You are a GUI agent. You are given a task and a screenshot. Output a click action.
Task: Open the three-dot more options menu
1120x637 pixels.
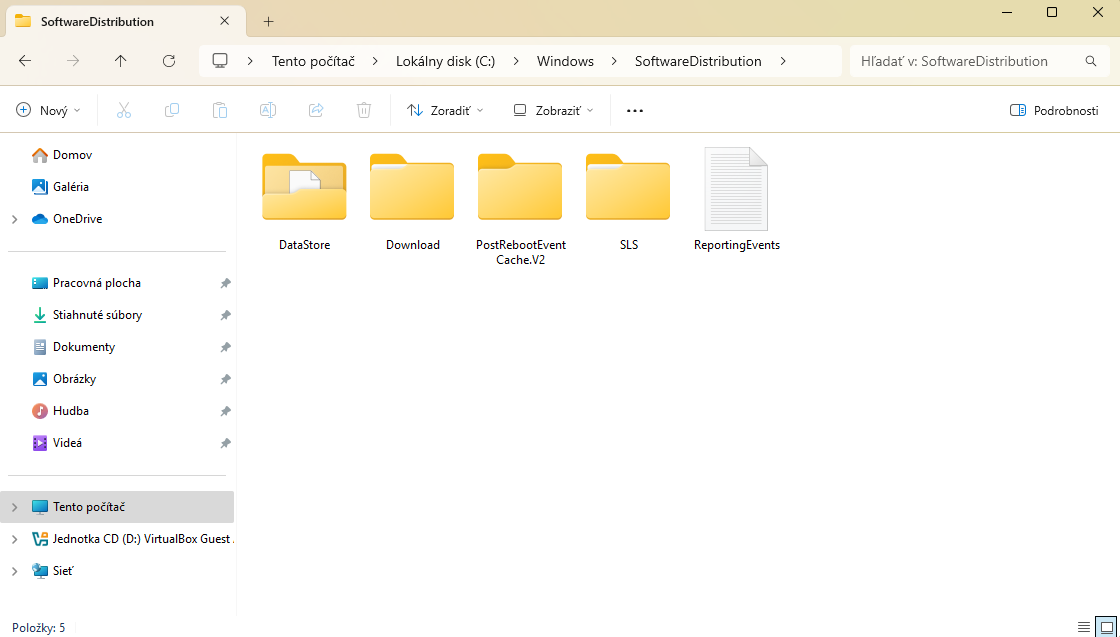point(634,110)
